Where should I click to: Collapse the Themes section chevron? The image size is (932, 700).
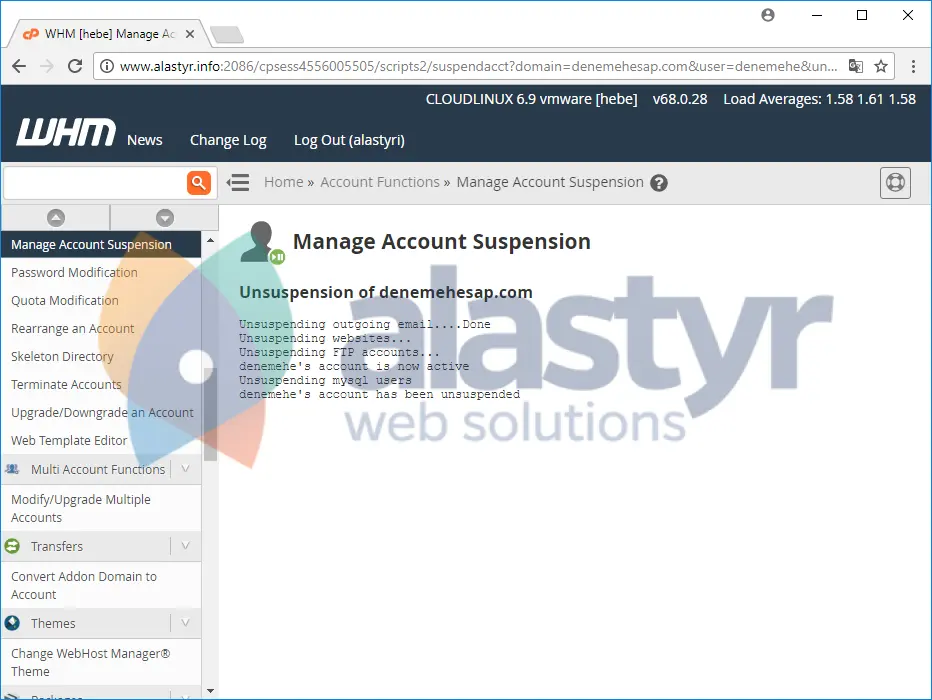(x=185, y=623)
